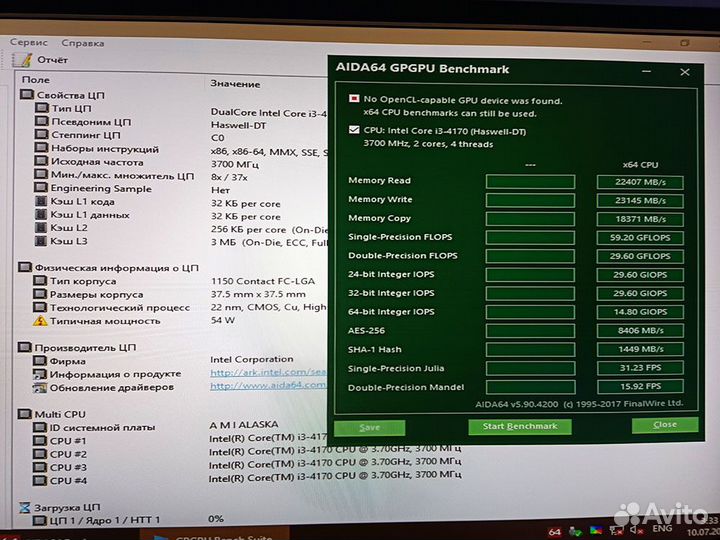Click the icon beside Тип корпуса

click(40, 281)
